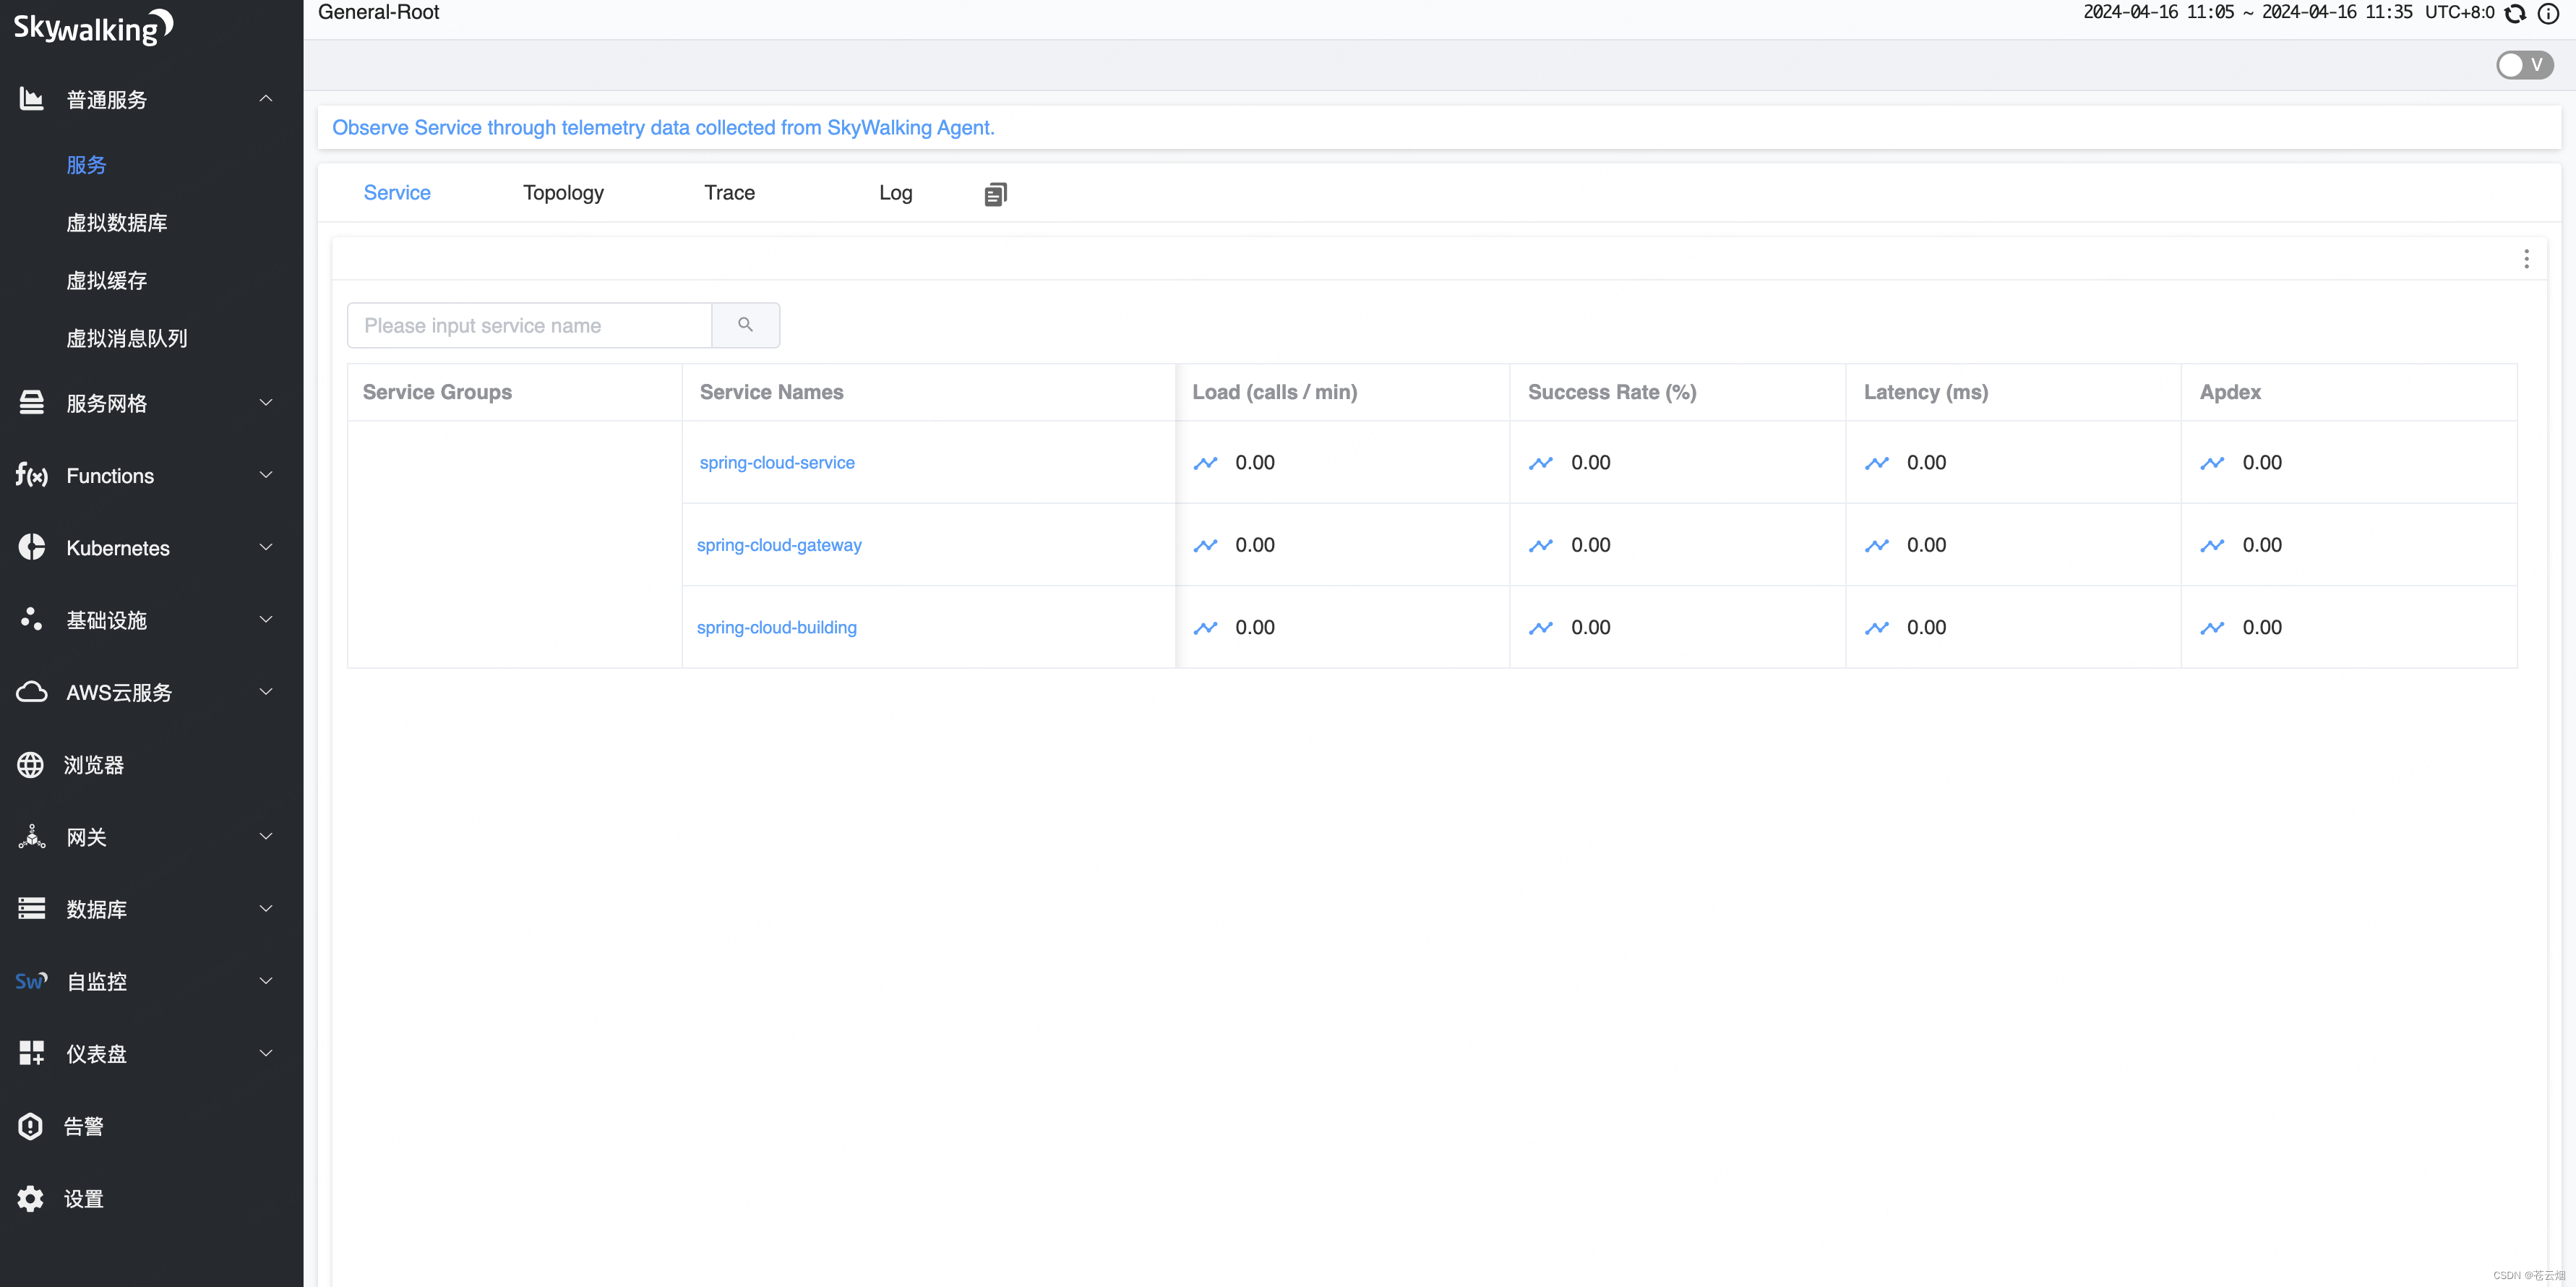The width and height of the screenshot is (2576, 1287).
Task: Open the spring-cloud-gateway service link
Action: pyautogui.click(x=779, y=545)
